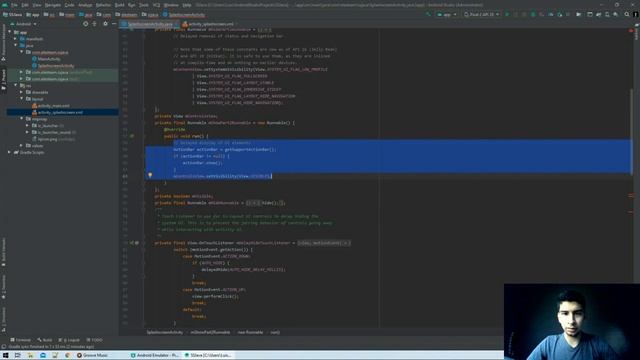Screen dimensions: 640x360
Task: Expand the drawable folder
Action: click(22, 92)
